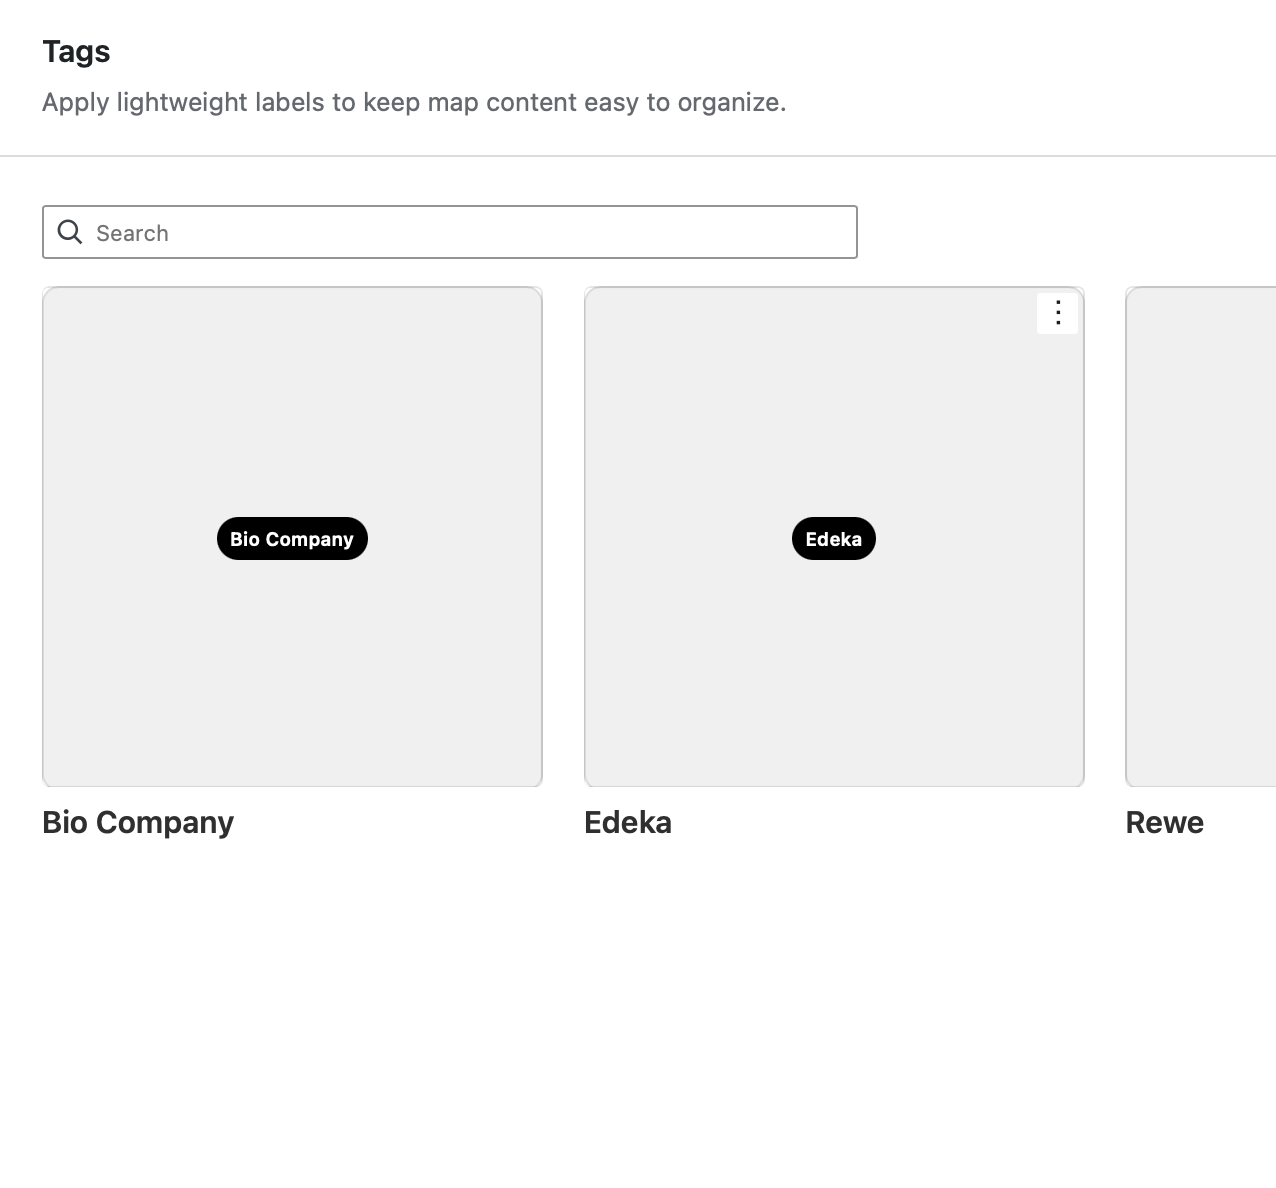The image size is (1276, 1188).
Task: Click the empty white area below the tag titles
Action: (638, 1000)
